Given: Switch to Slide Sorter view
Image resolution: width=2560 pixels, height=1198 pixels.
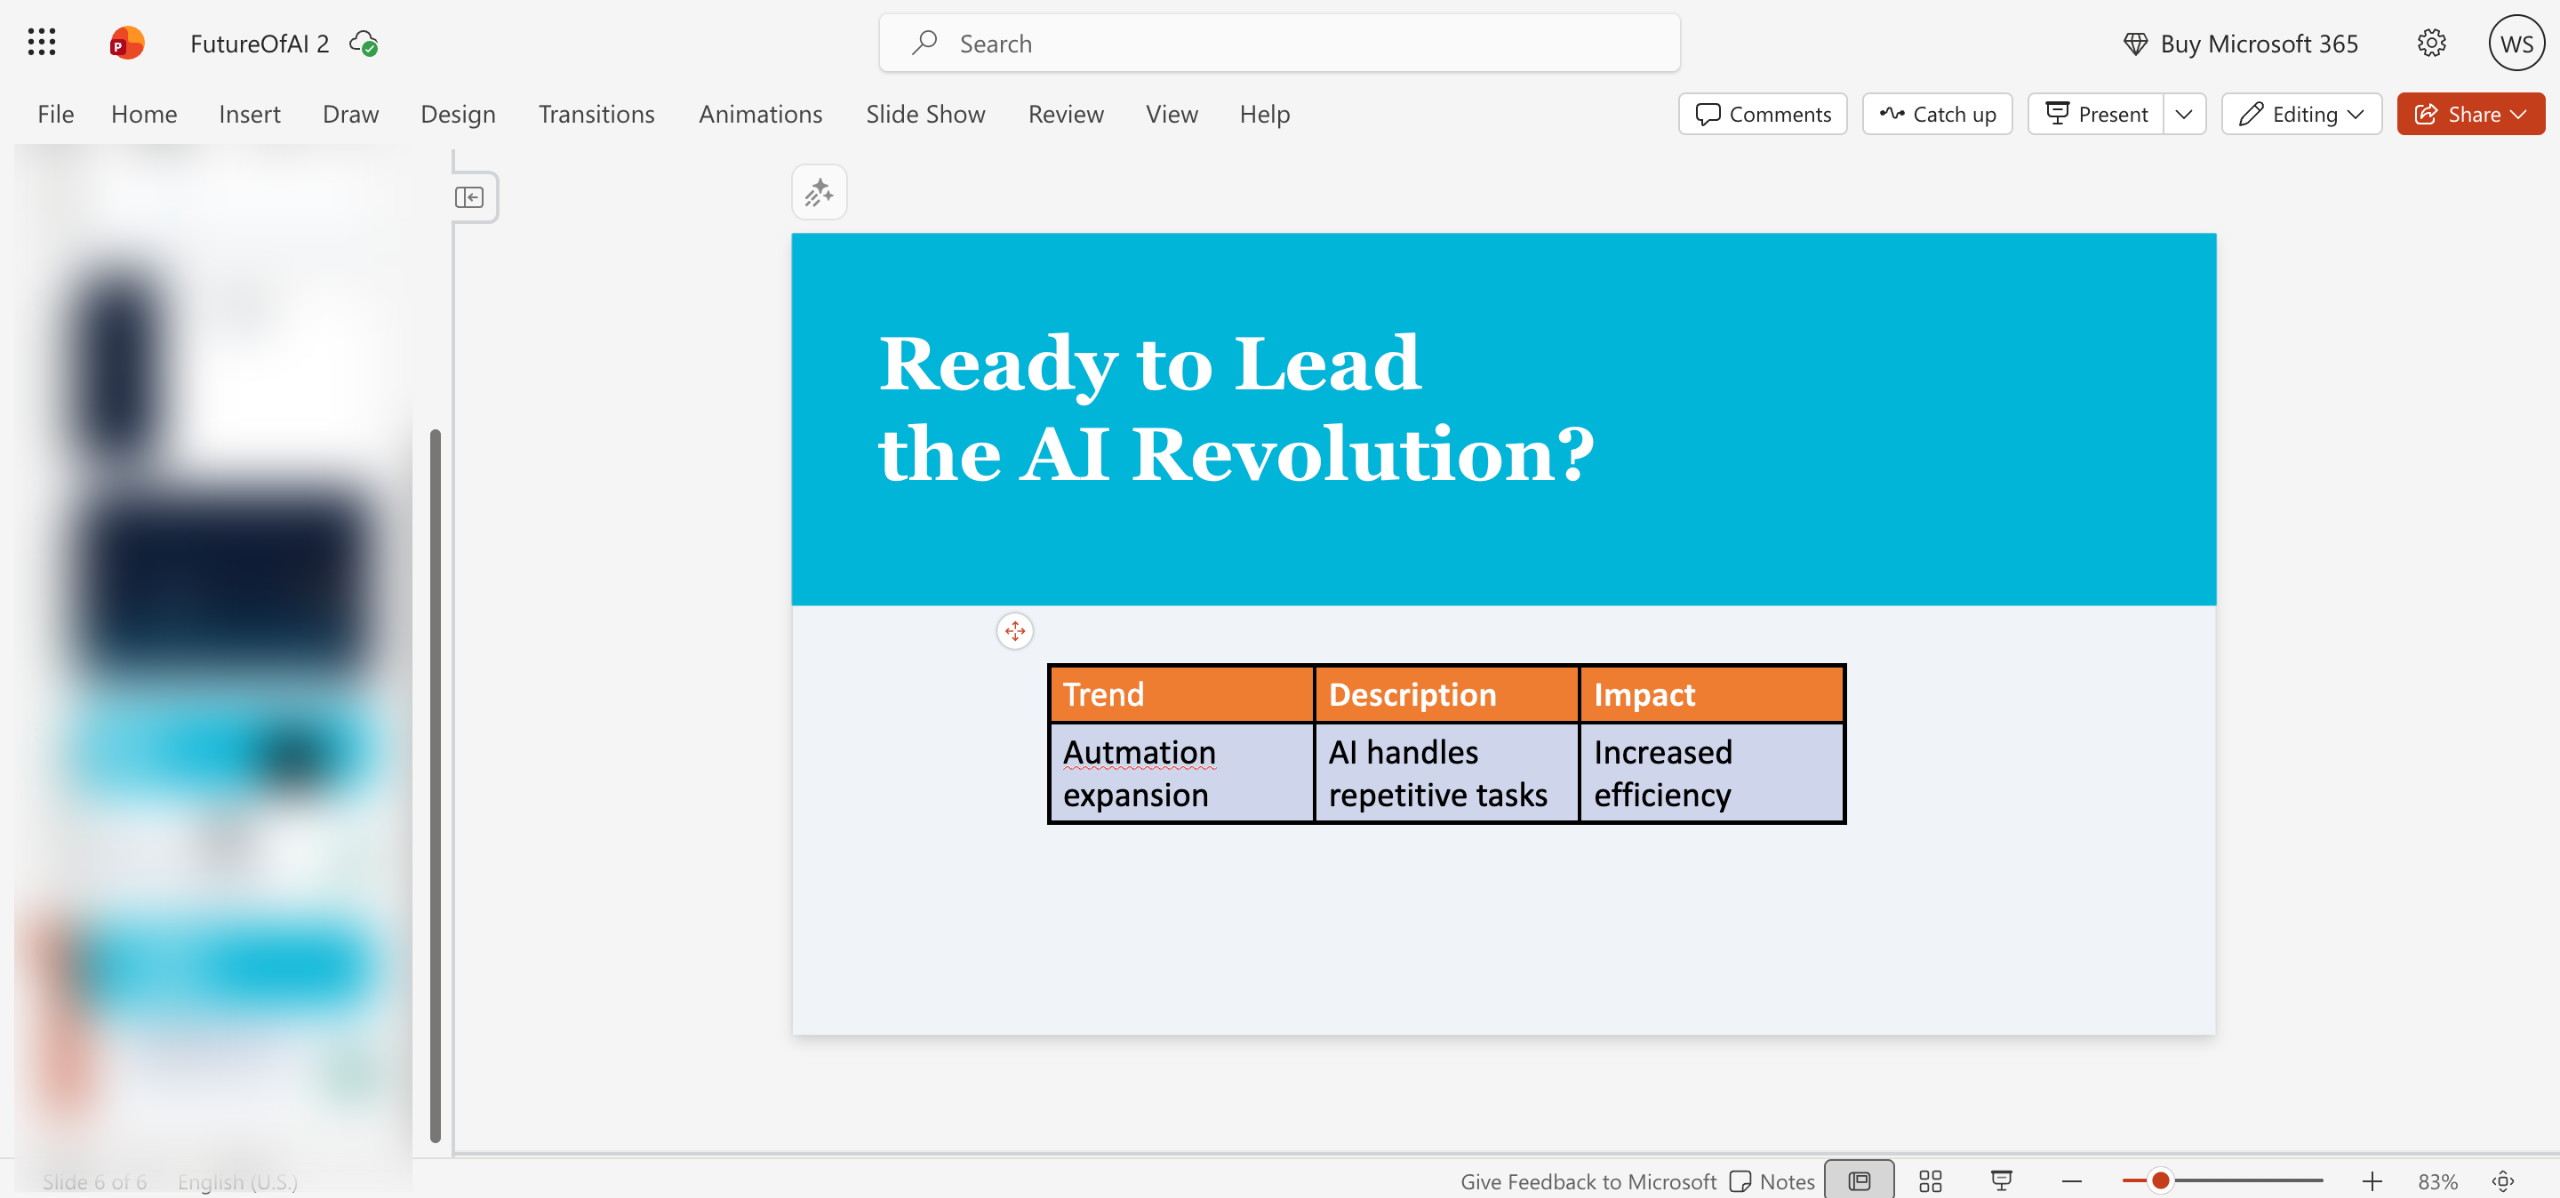Looking at the screenshot, I should coord(1930,1181).
